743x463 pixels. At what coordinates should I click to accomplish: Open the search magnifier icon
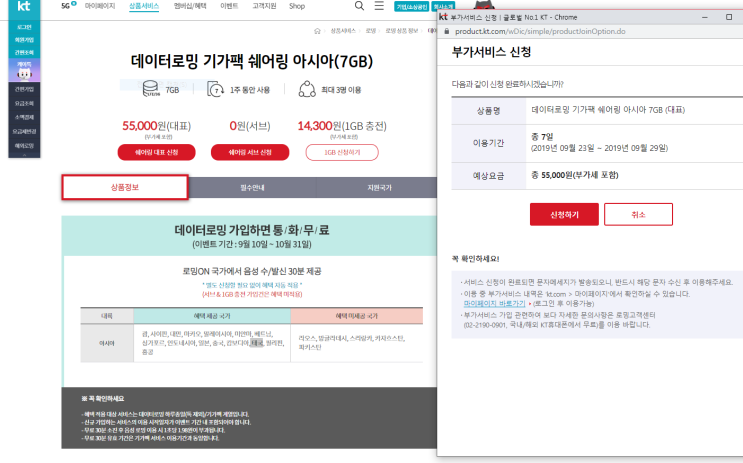pyautogui.click(x=360, y=6)
